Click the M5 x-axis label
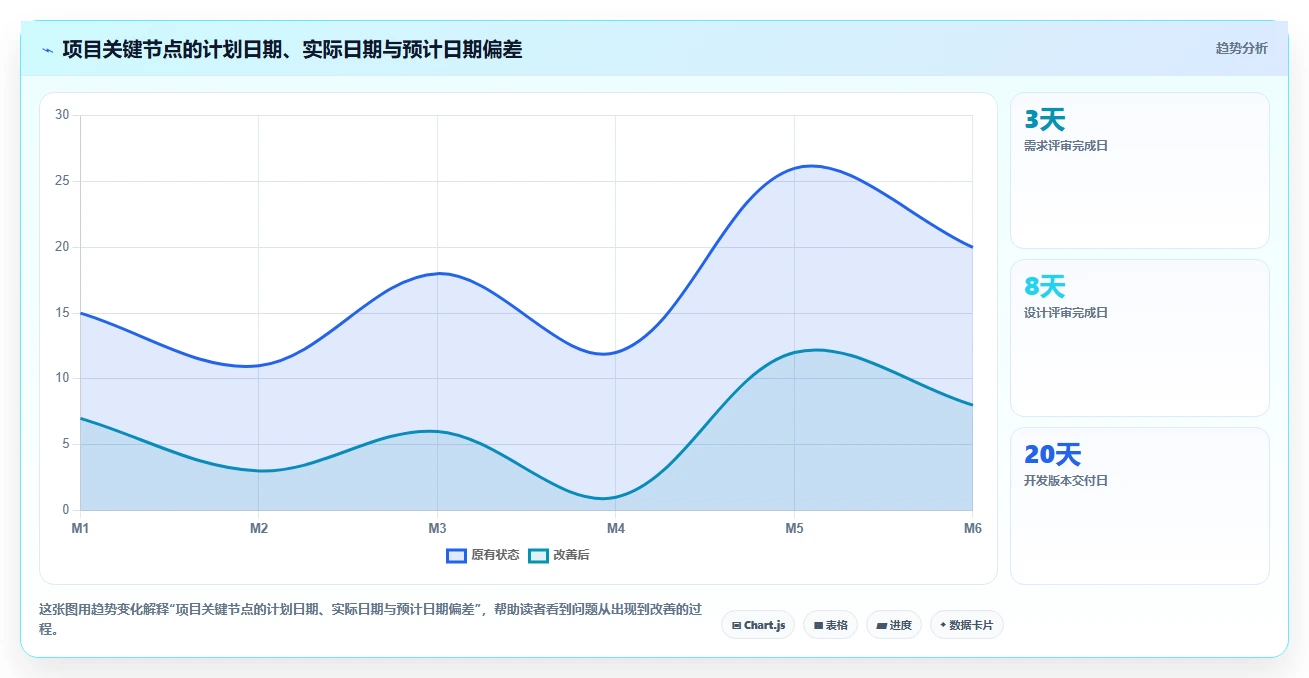This screenshot has width=1309, height=678. coord(794,528)
